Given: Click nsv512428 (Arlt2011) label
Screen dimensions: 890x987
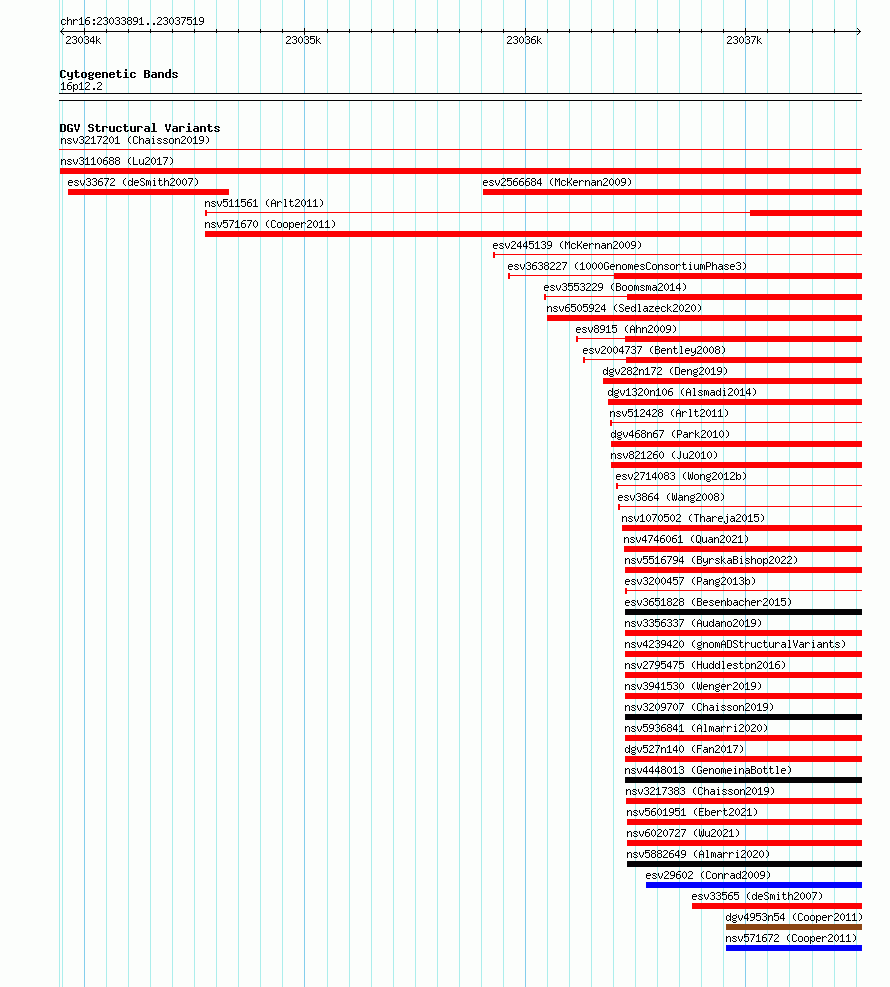Looking at the screenshot, I should 669,414.
